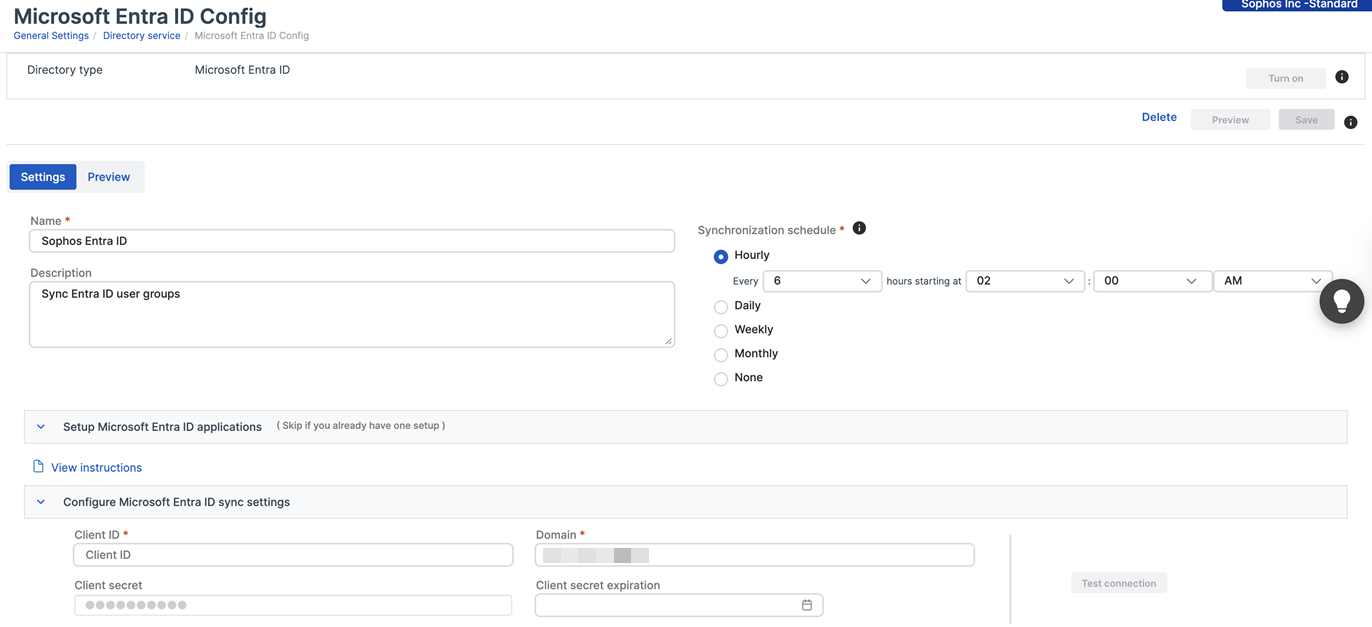The height and width of the screenshot is (627, 1372).
Task: Click the View instructions link
Action: pos(96,467)
